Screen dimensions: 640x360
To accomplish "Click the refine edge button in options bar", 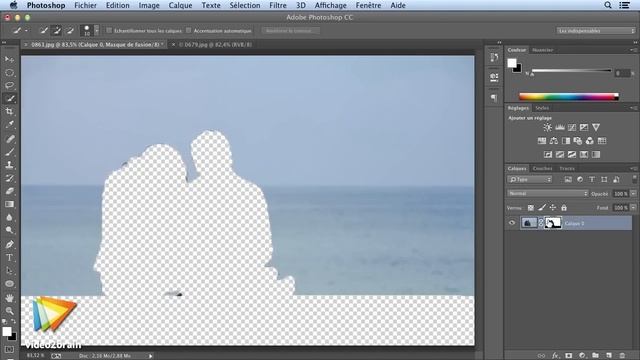I will [290, 31].
